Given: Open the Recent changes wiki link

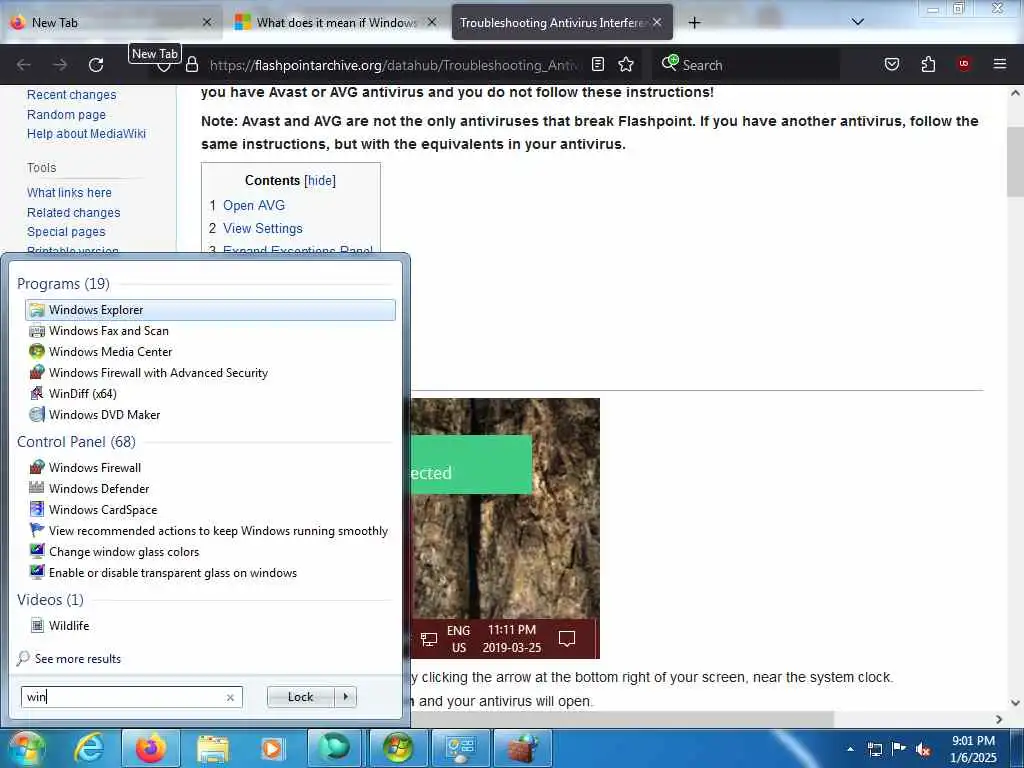Looking at the screenshot, I should click(x=71, y=95).
